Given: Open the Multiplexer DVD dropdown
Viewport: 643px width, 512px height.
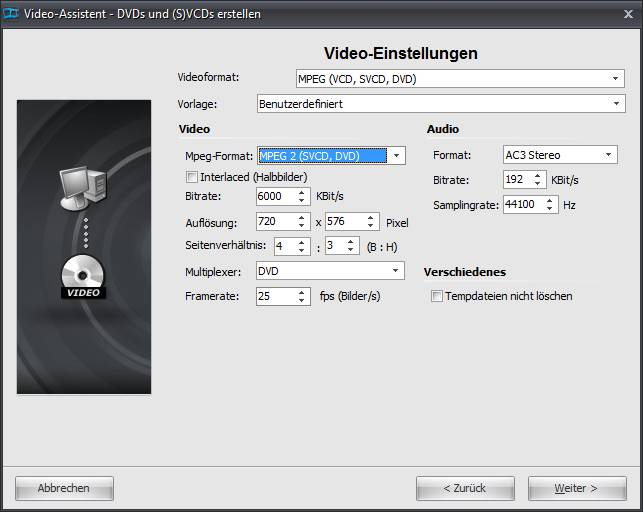Looking at the screenshot, I should (397, 271).
